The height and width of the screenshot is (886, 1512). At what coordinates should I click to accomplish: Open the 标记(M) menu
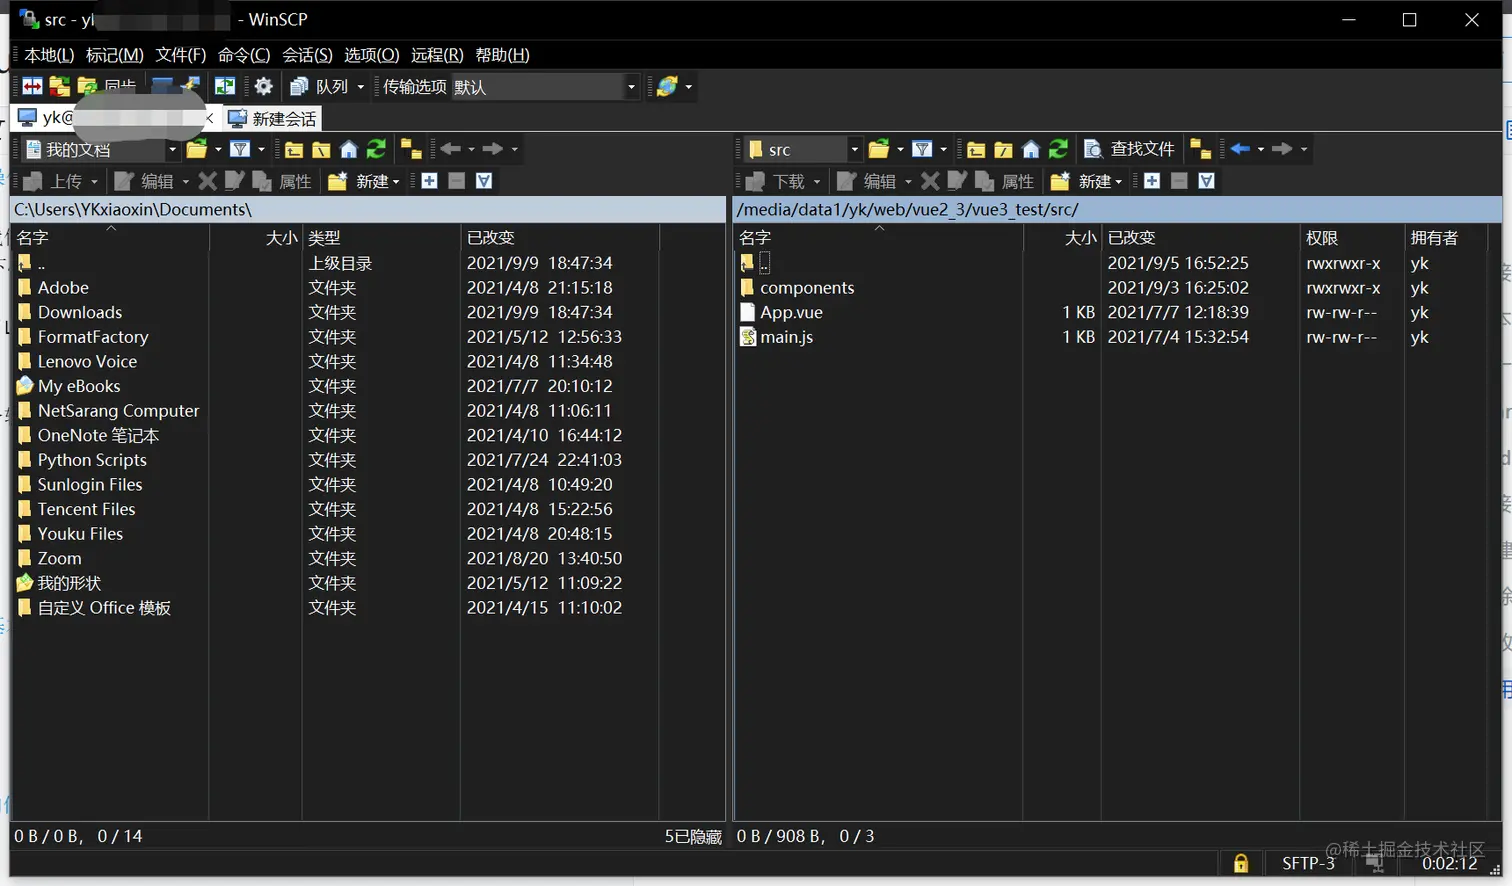click(x=115, y=55)
